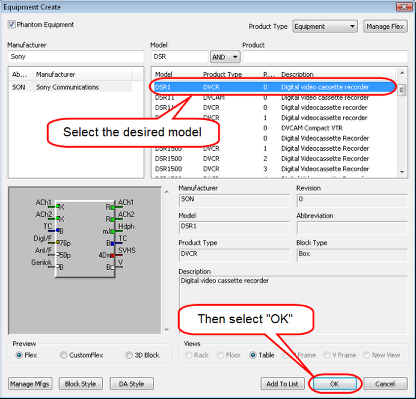Click the Manufacturer column header in the list
This screenshot has width=416, height=399.
point(83,74)
